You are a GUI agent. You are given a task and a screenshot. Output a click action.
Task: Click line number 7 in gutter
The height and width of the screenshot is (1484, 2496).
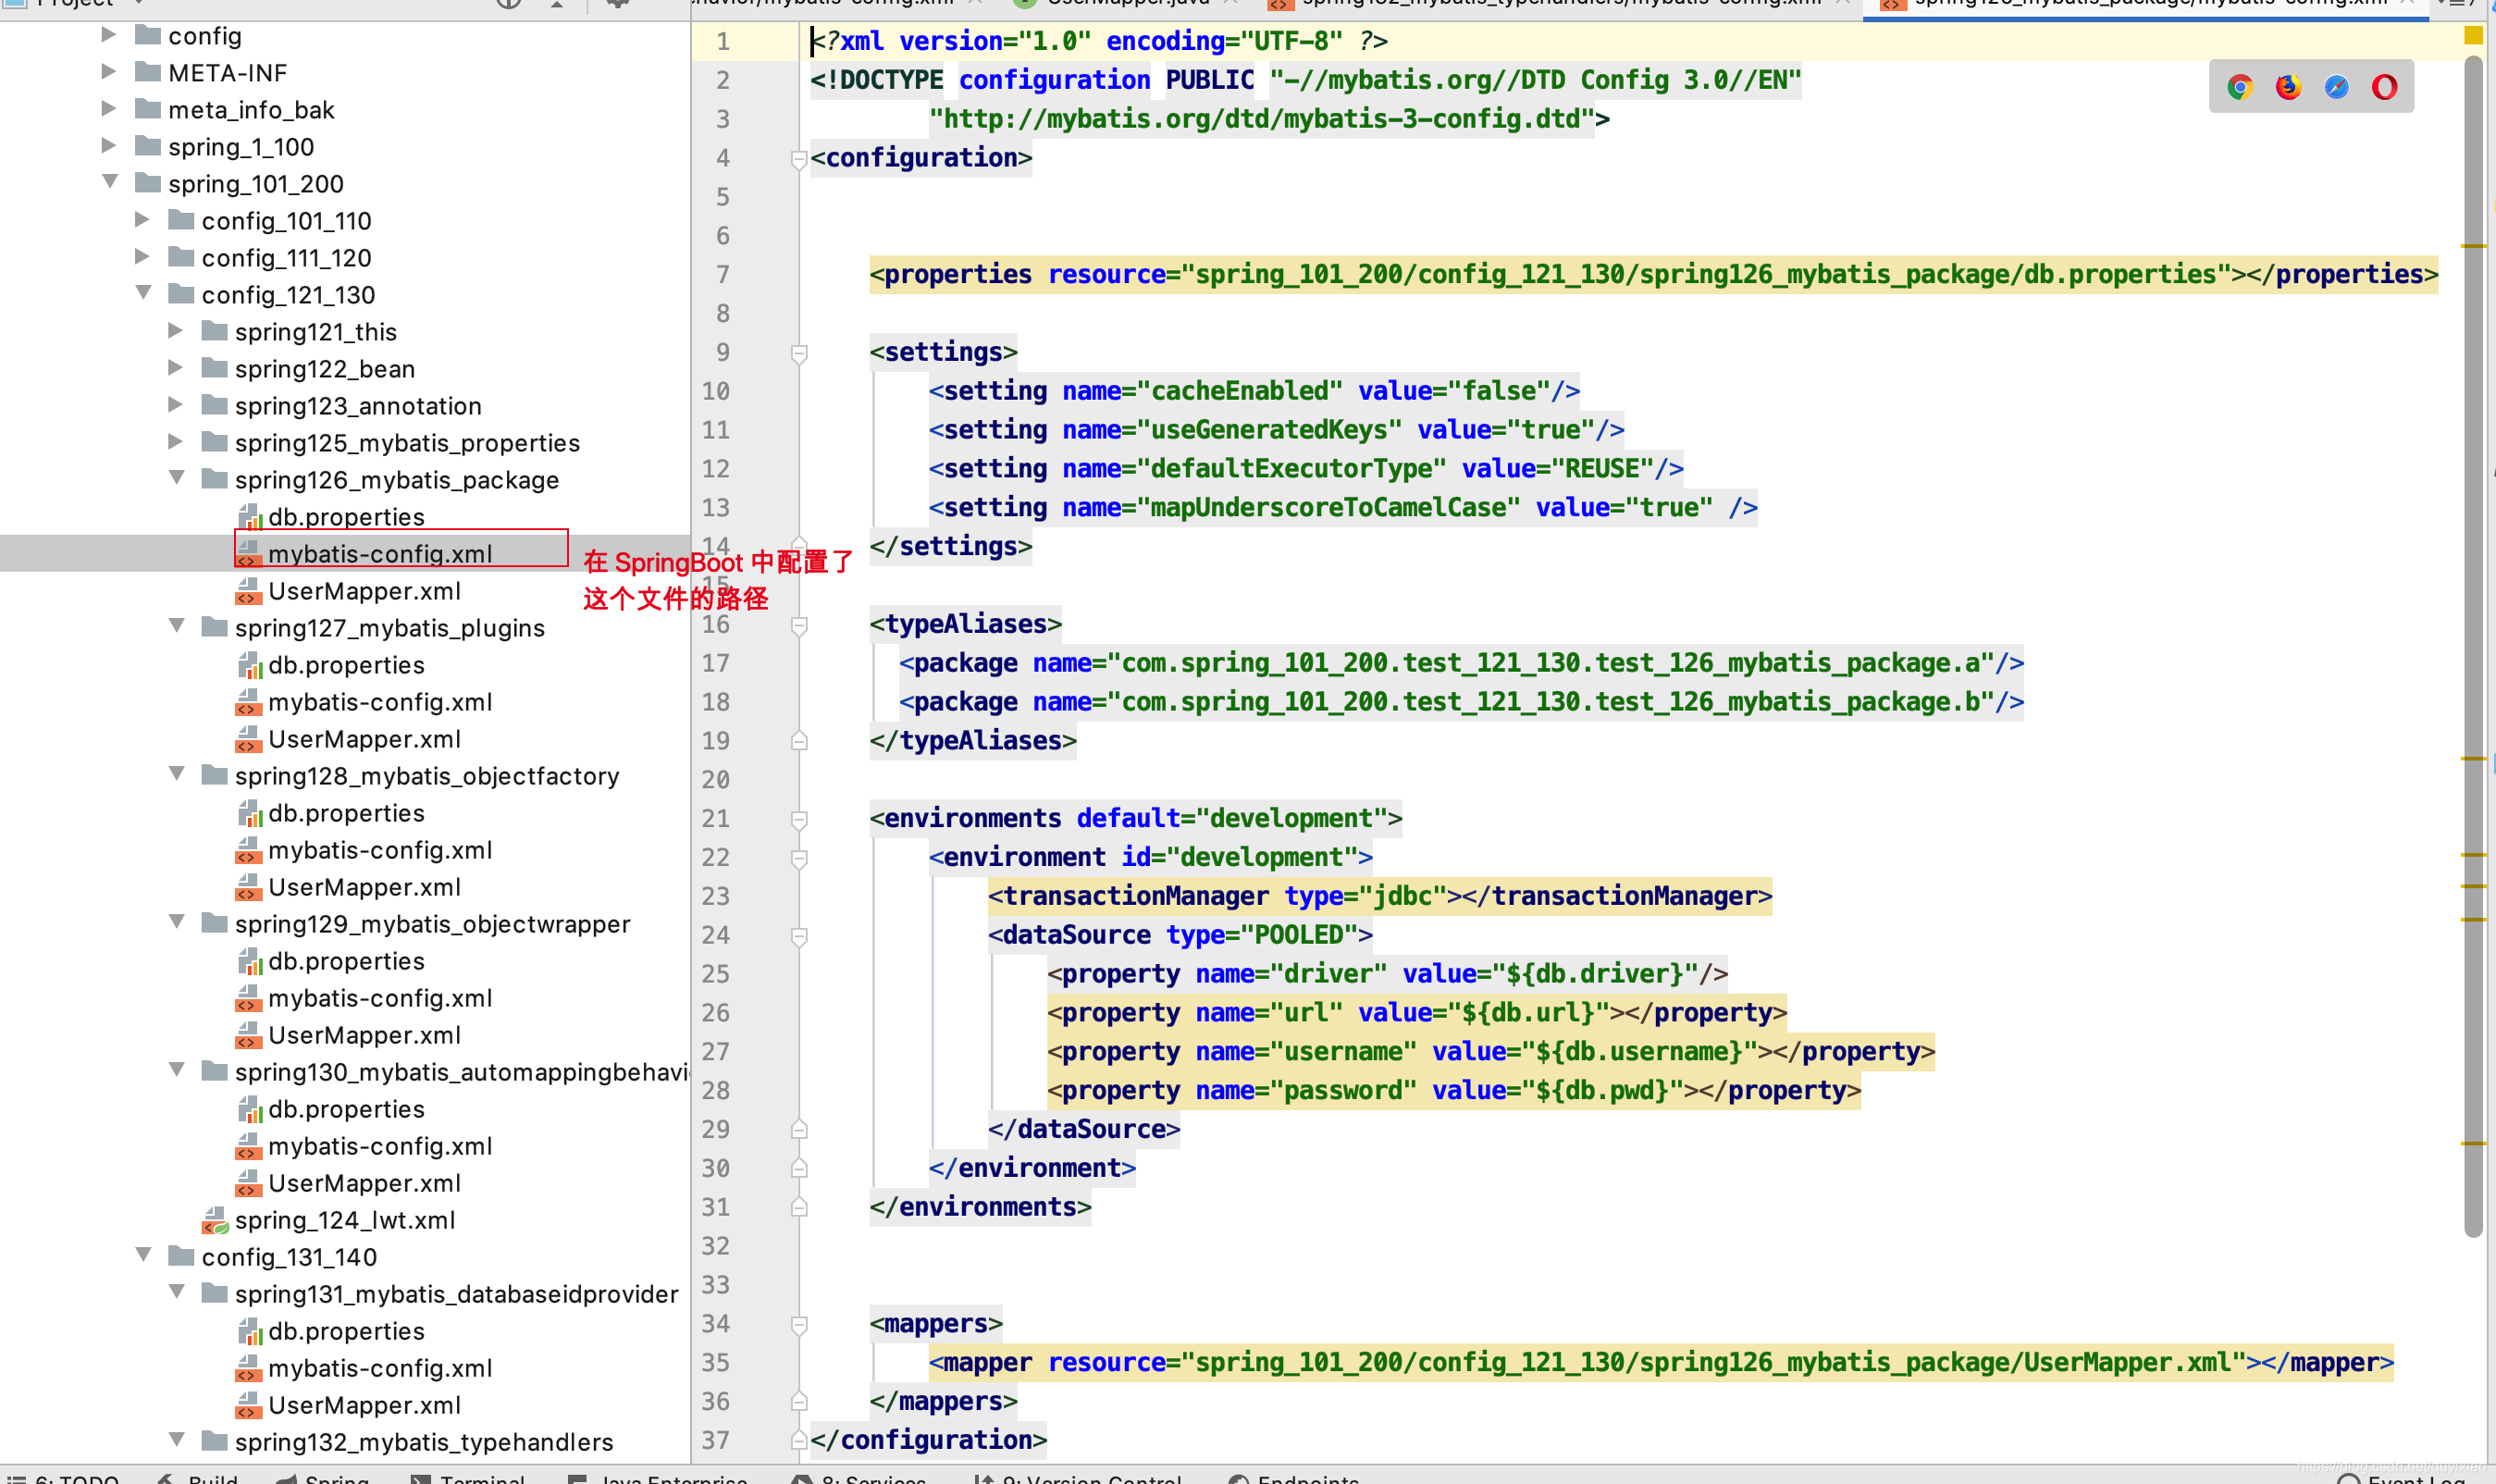(723, 275)
